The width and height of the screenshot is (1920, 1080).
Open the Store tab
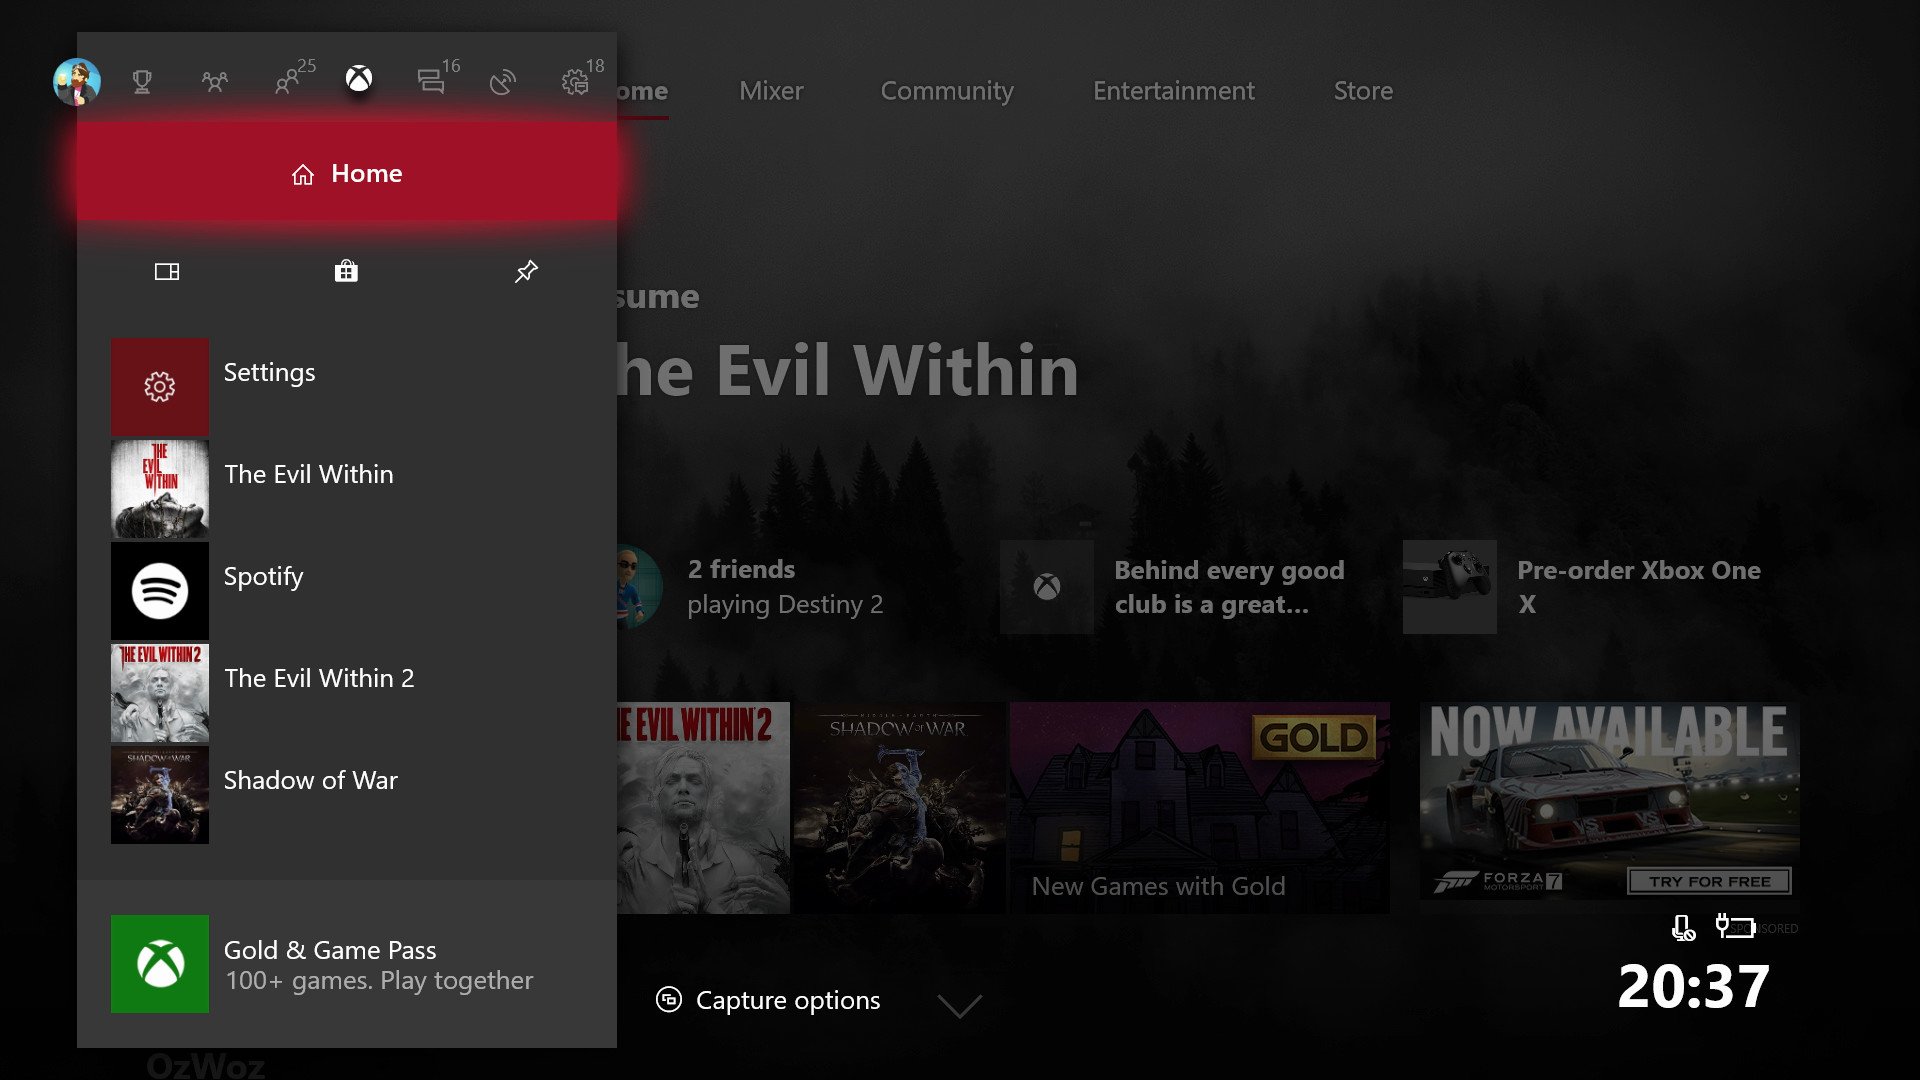pyautogui.click(x=1363, y=91)
